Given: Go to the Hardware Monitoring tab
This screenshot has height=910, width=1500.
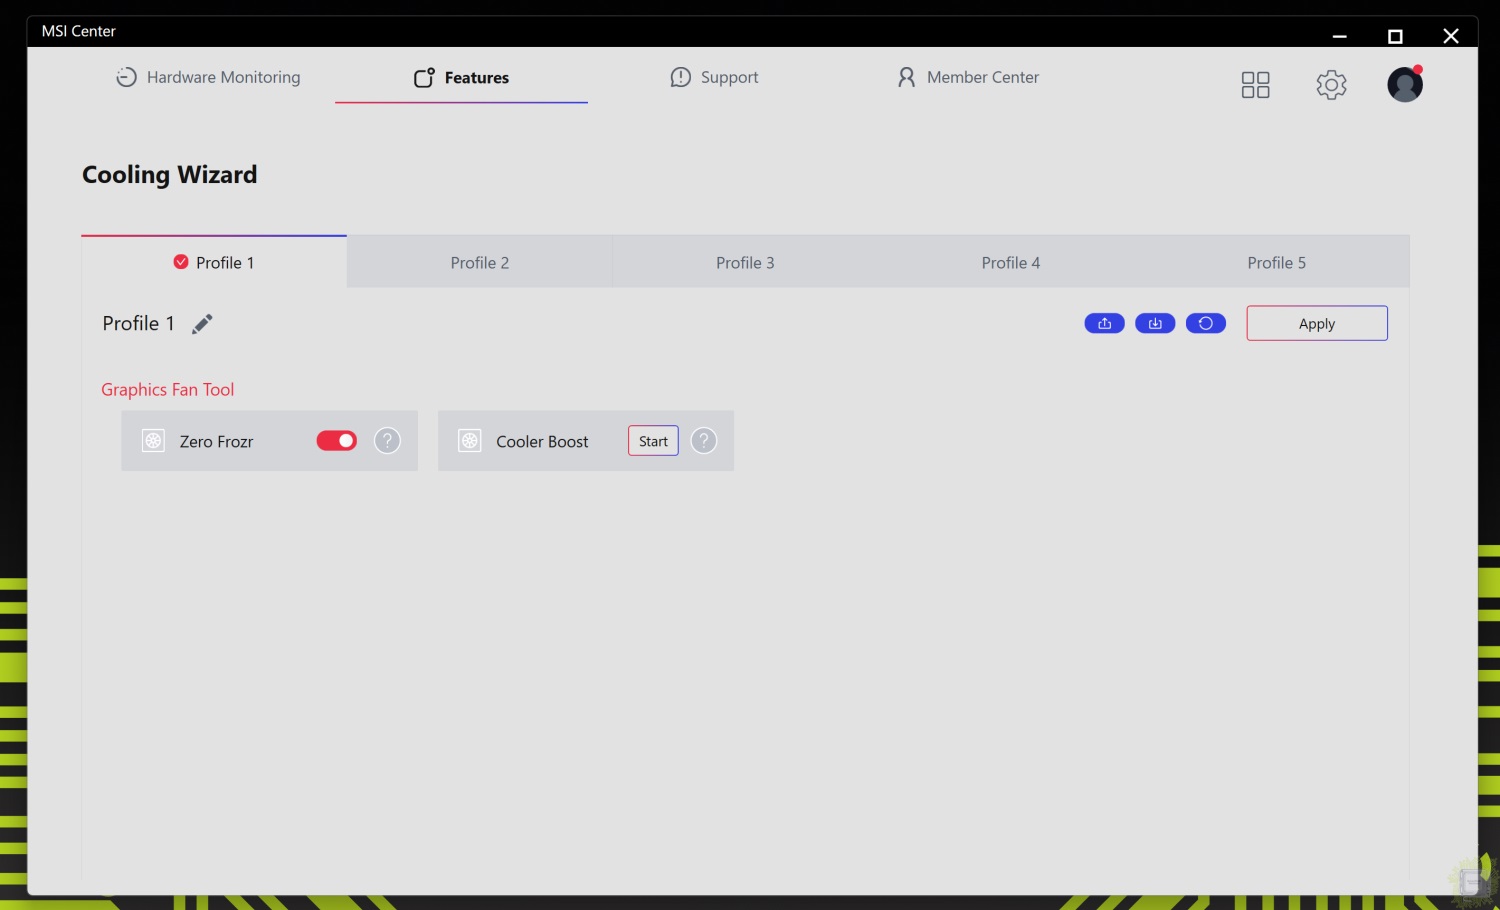Looking at the screenshot, I should pyautogui.click(x=208, y=77).
